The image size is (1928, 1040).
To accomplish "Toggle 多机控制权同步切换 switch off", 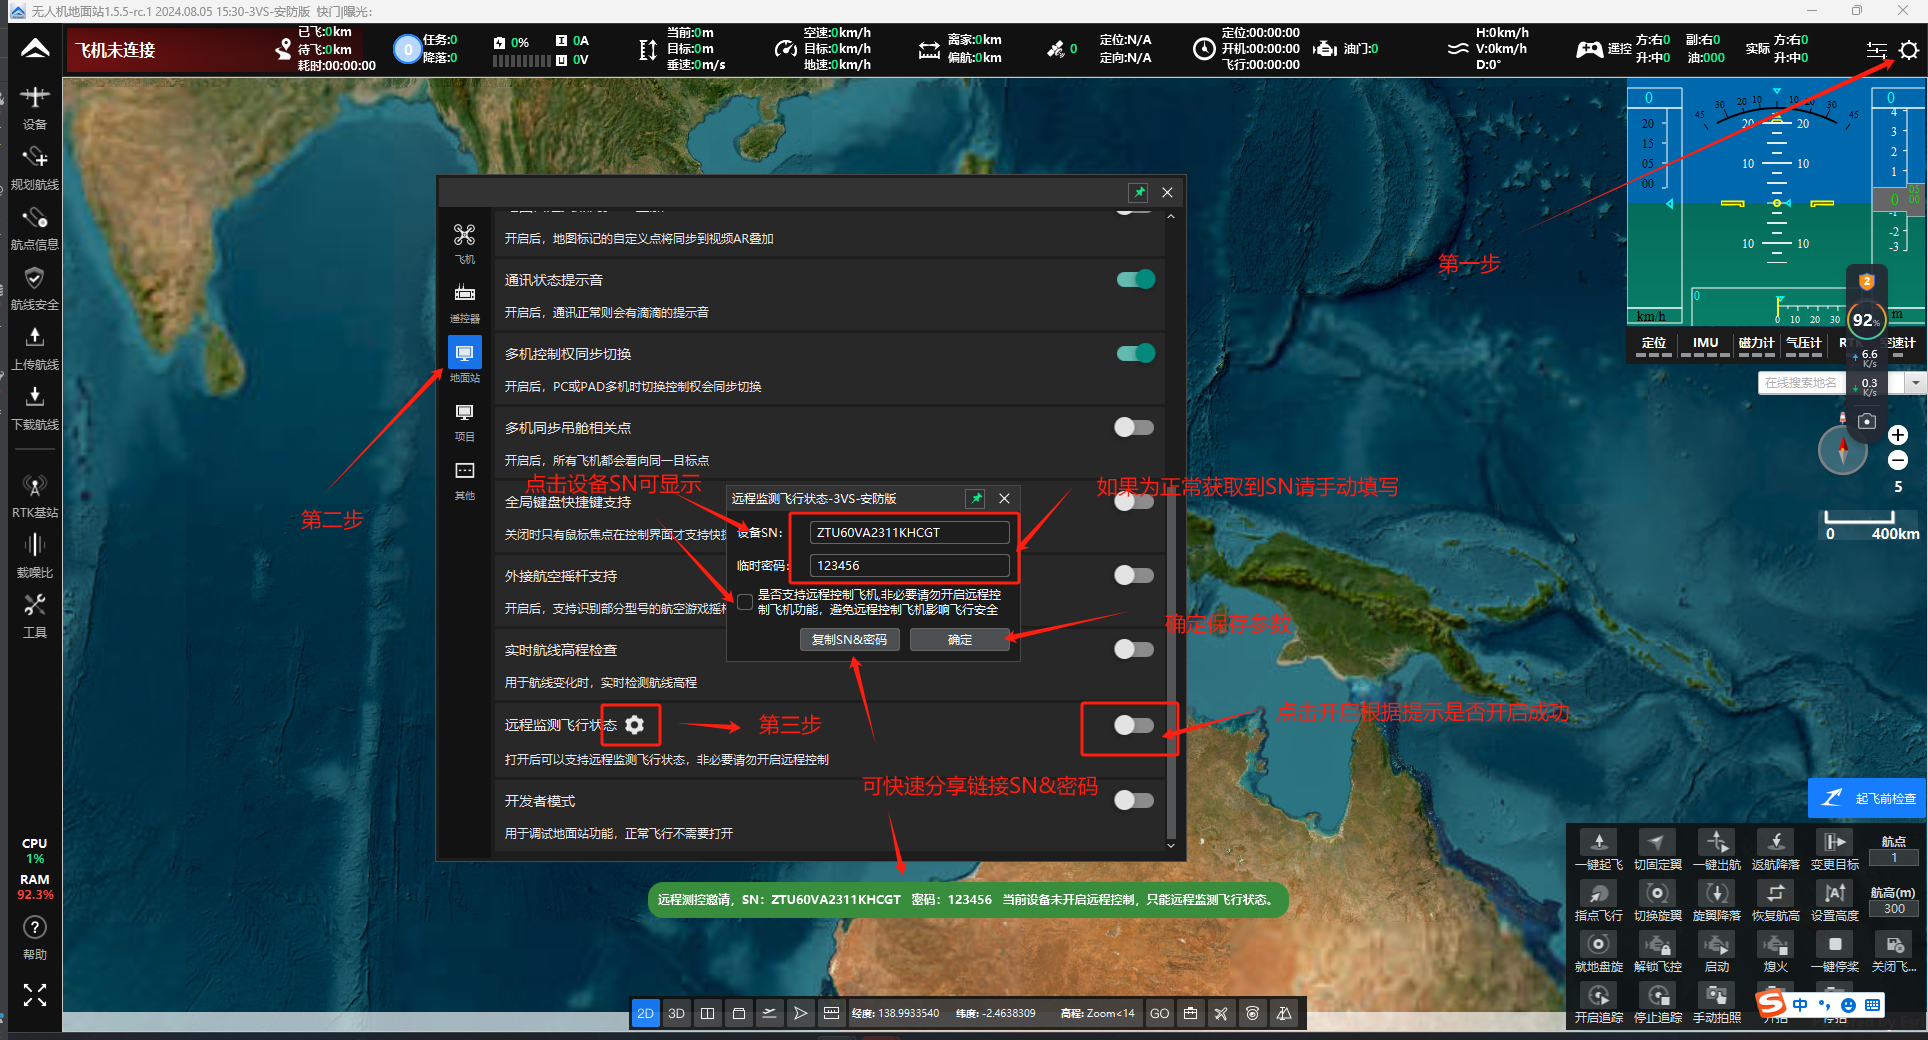I will [1135, 353].
